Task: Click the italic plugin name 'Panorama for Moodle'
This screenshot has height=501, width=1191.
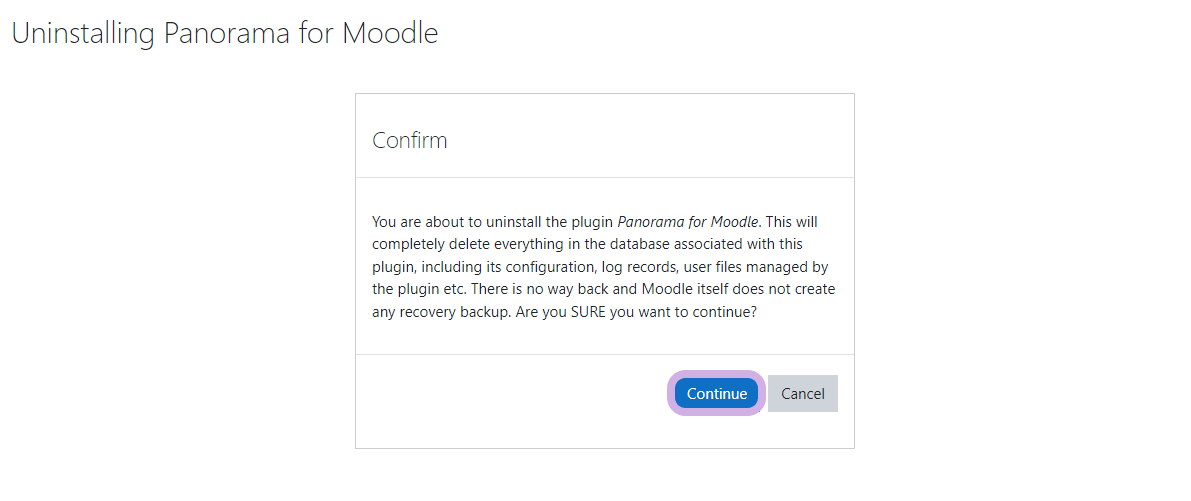Action: 687,221
